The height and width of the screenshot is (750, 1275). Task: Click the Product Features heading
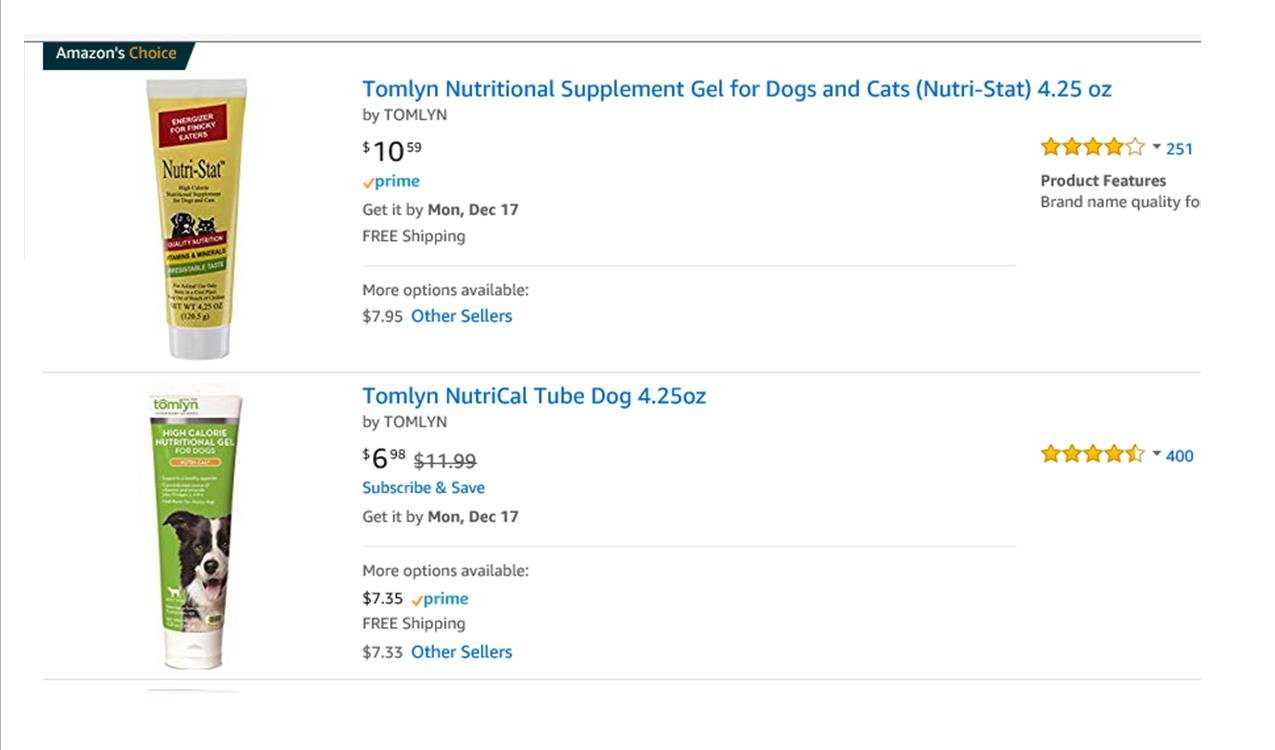pos(1103,181)
